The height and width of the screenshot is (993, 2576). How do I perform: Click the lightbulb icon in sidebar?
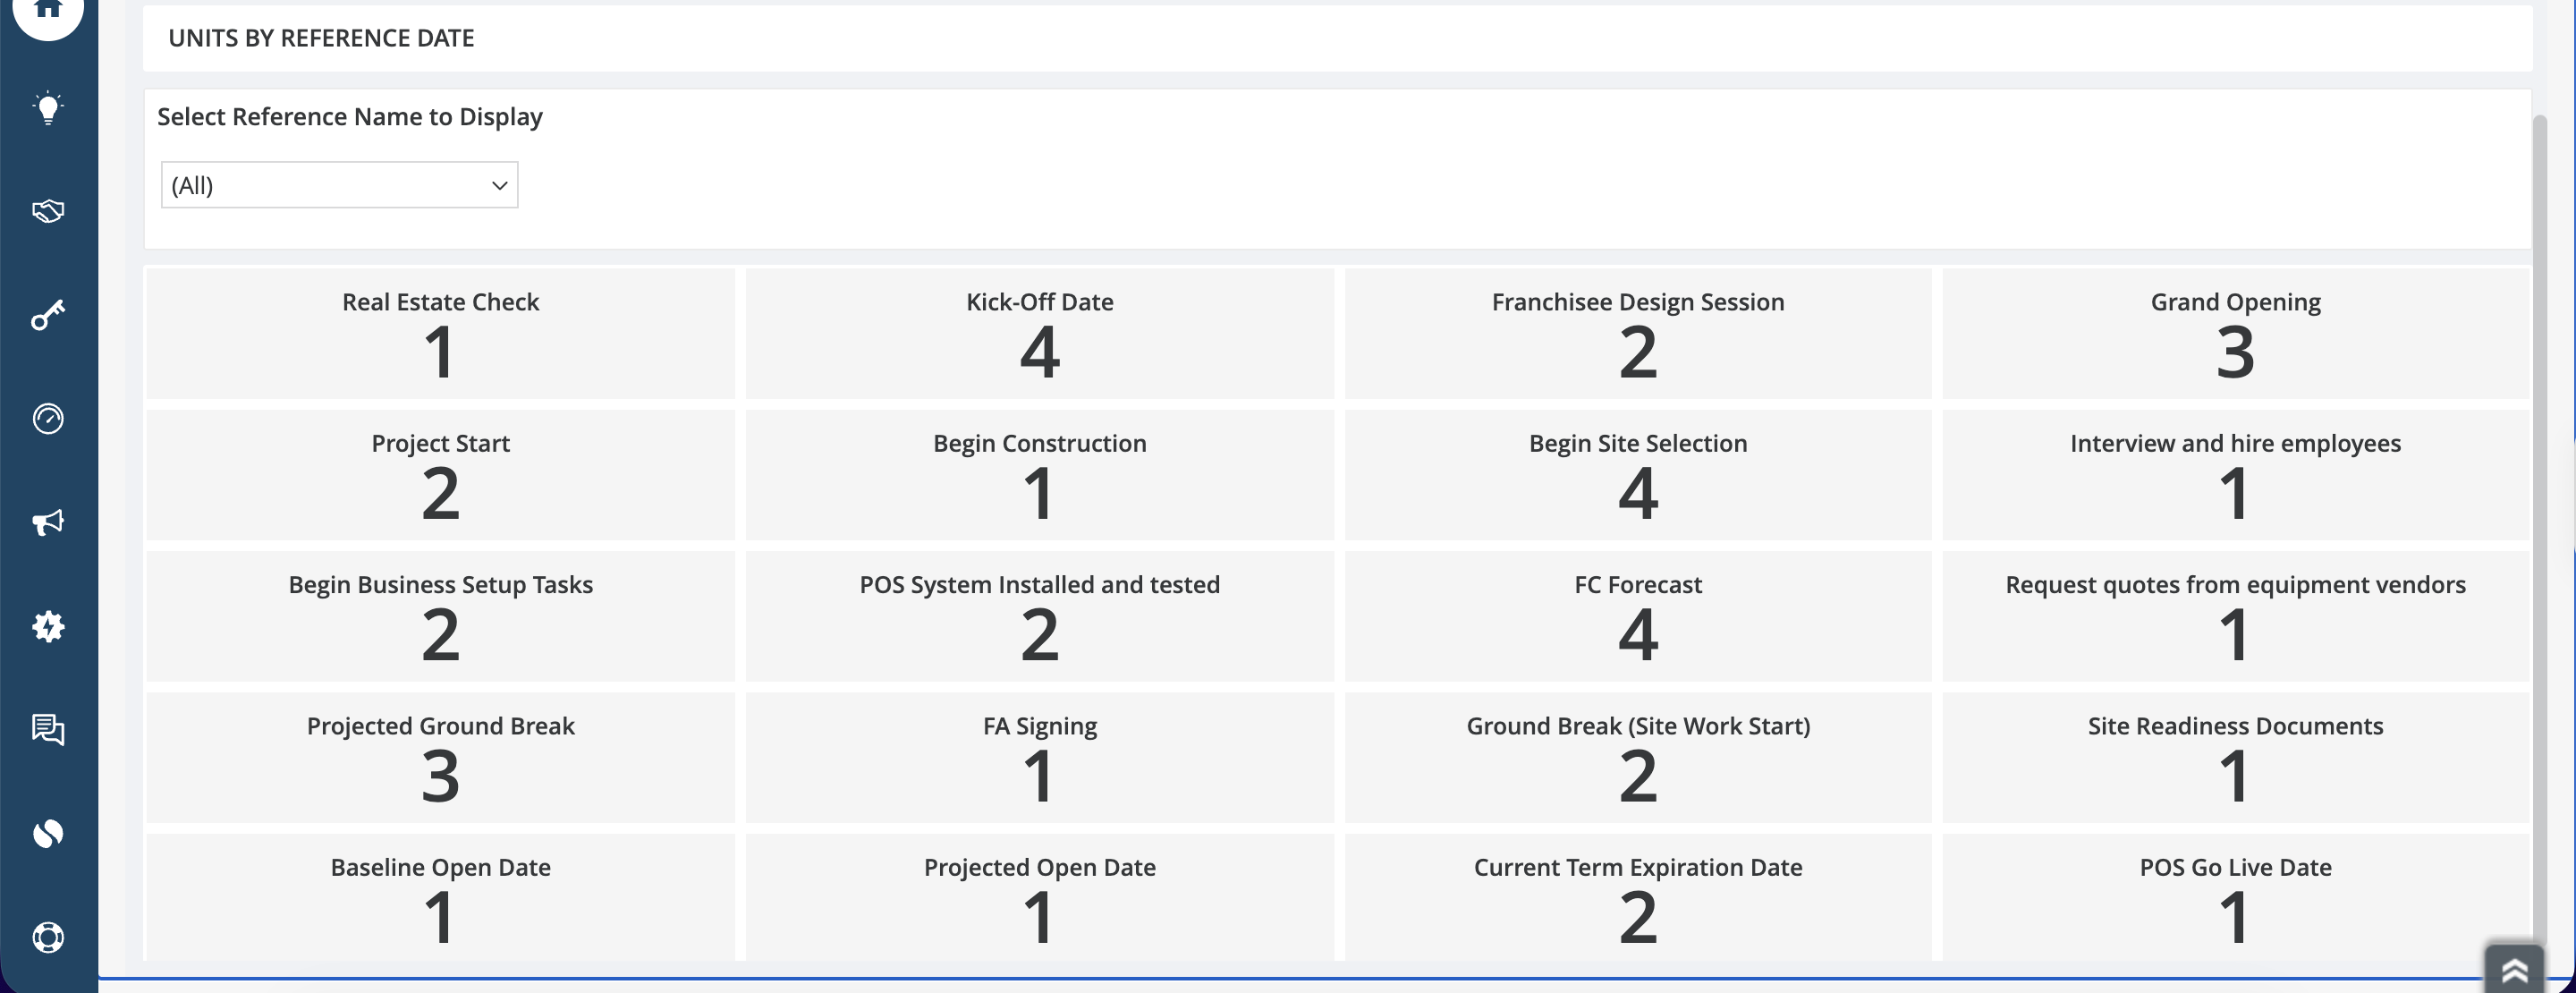pos(48,108)
